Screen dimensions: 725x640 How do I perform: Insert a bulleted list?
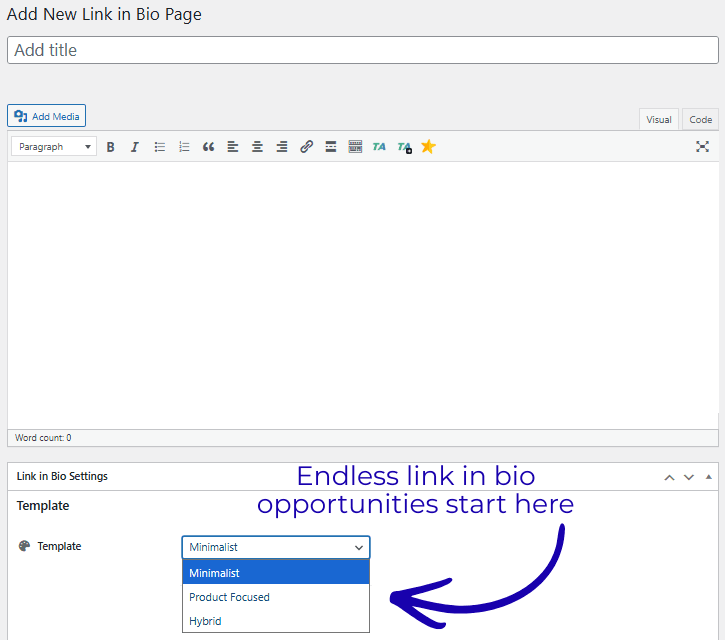pyautogui.click(x=160, y=147)
